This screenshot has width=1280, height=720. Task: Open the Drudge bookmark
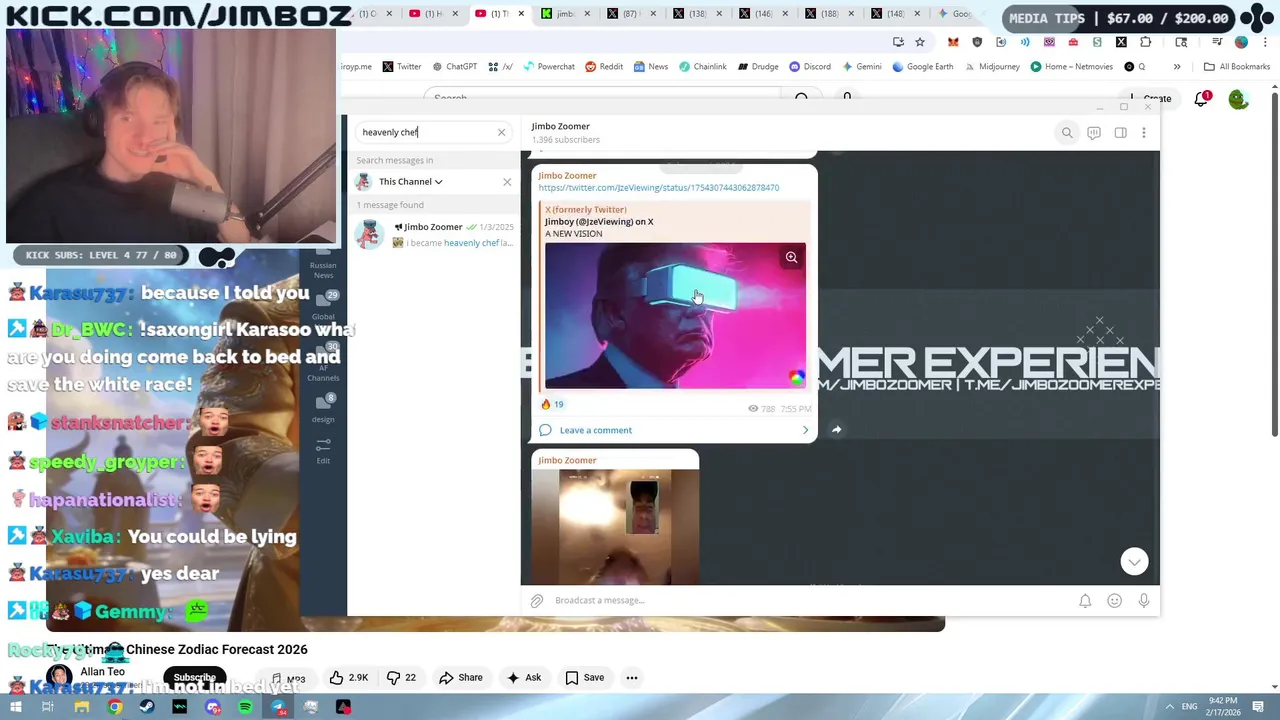click(758, 67)
